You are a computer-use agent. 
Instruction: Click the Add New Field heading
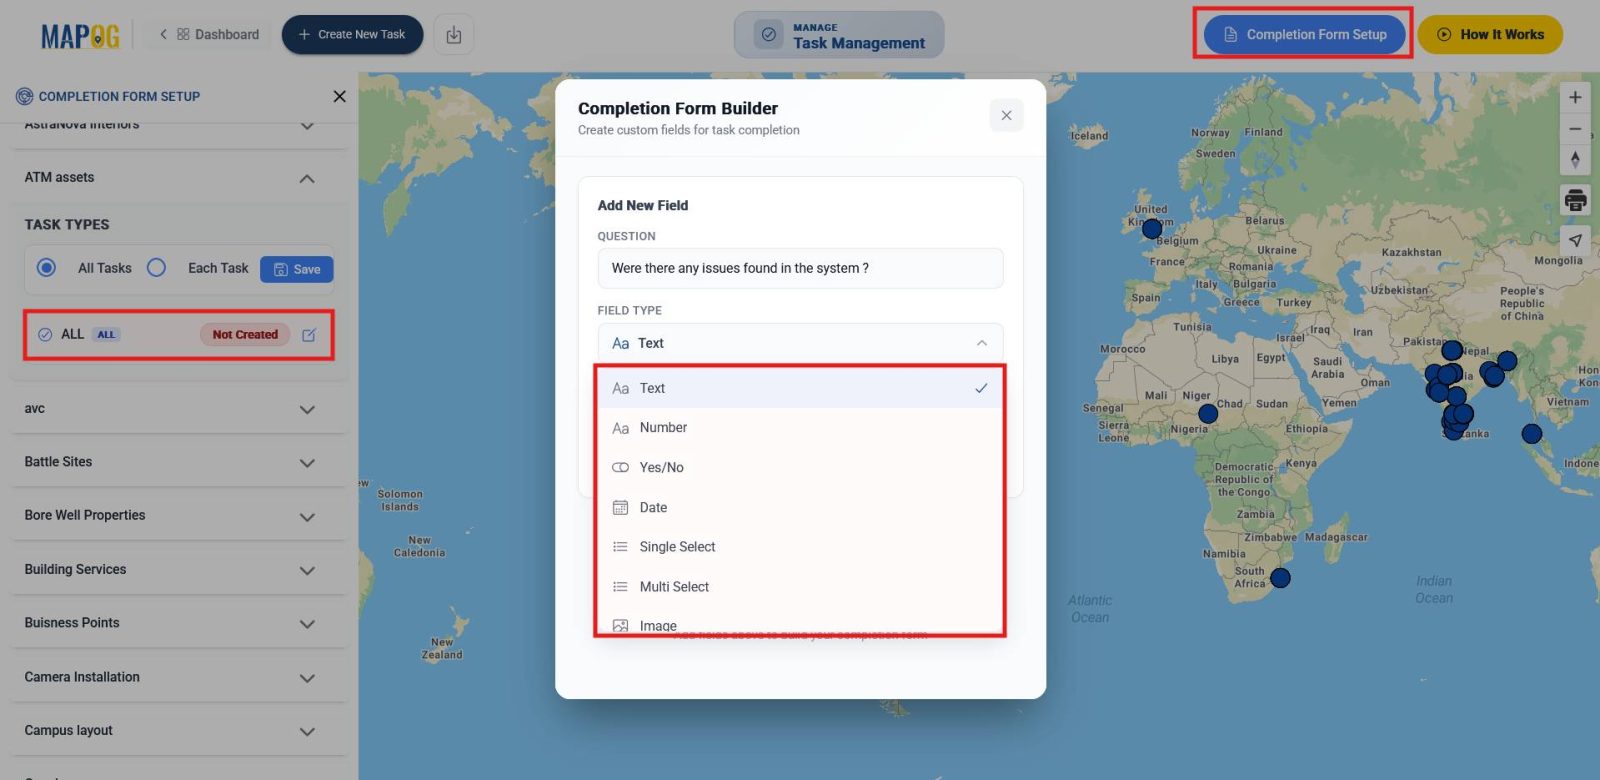pos(643,205)
